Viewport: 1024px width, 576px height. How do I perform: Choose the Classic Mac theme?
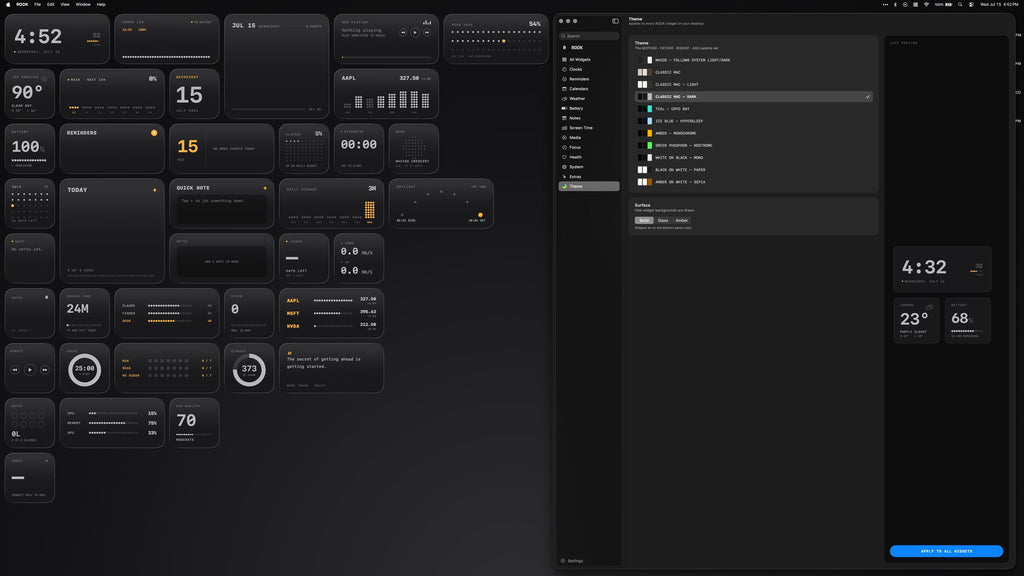click(x=754, y=72)
